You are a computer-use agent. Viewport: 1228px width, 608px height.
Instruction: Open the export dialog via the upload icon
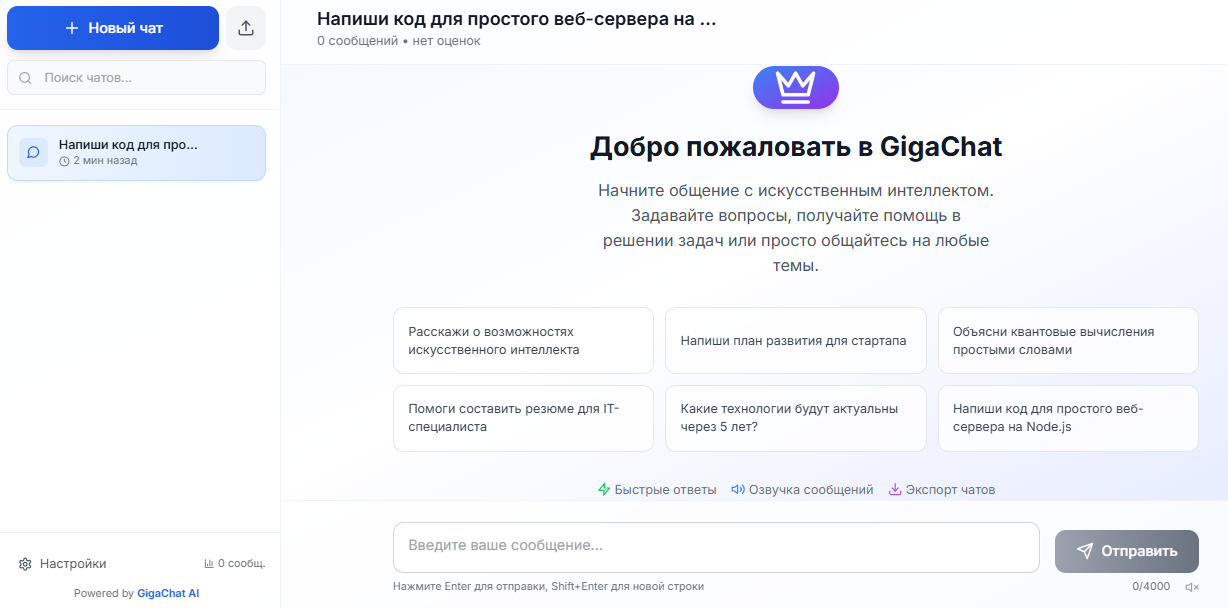pos(245,27)
